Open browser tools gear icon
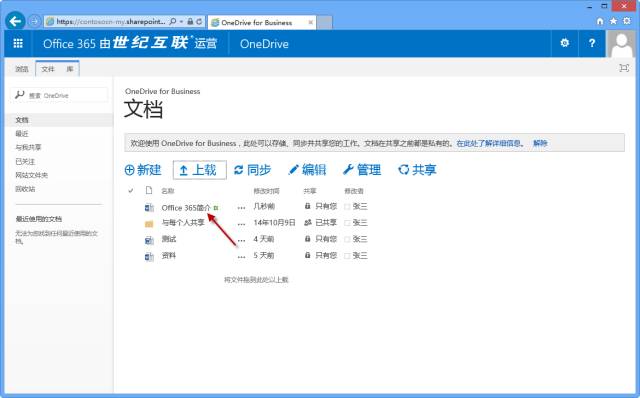The width and height of the screenshot is (640, 398). (627, 21)
